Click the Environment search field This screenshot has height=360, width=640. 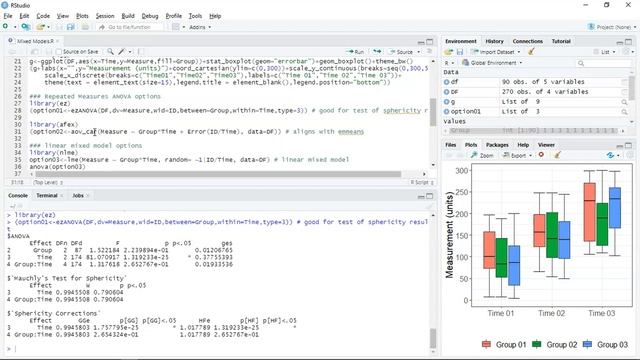point(604,63)
